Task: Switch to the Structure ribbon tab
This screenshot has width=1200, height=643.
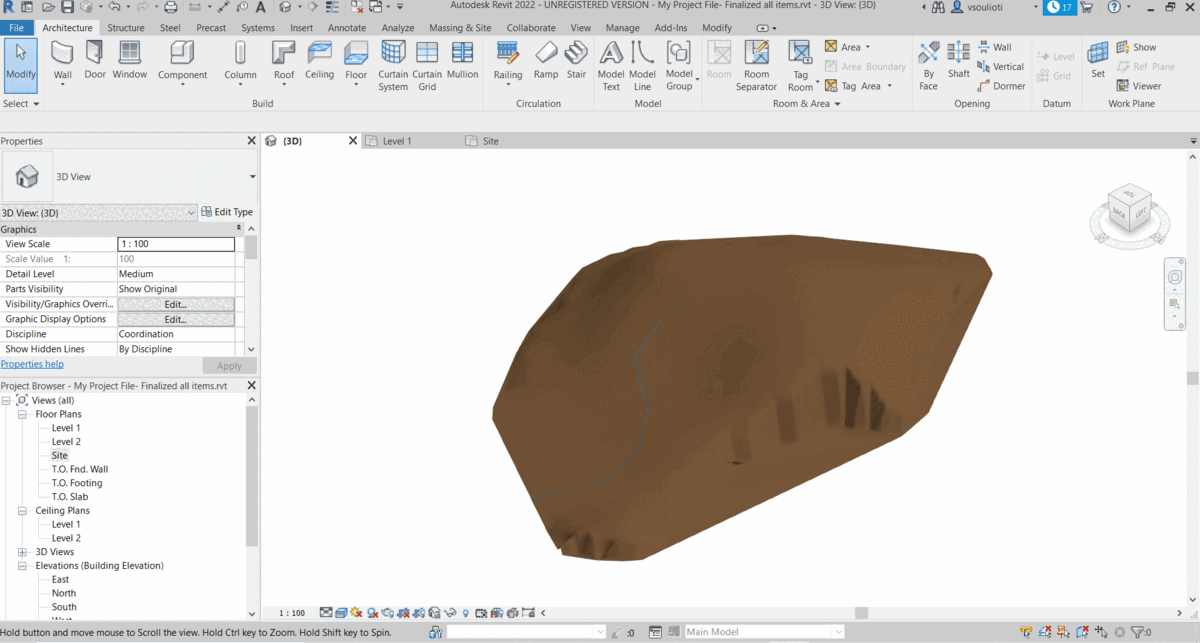Action: click(x=126, y=28)
